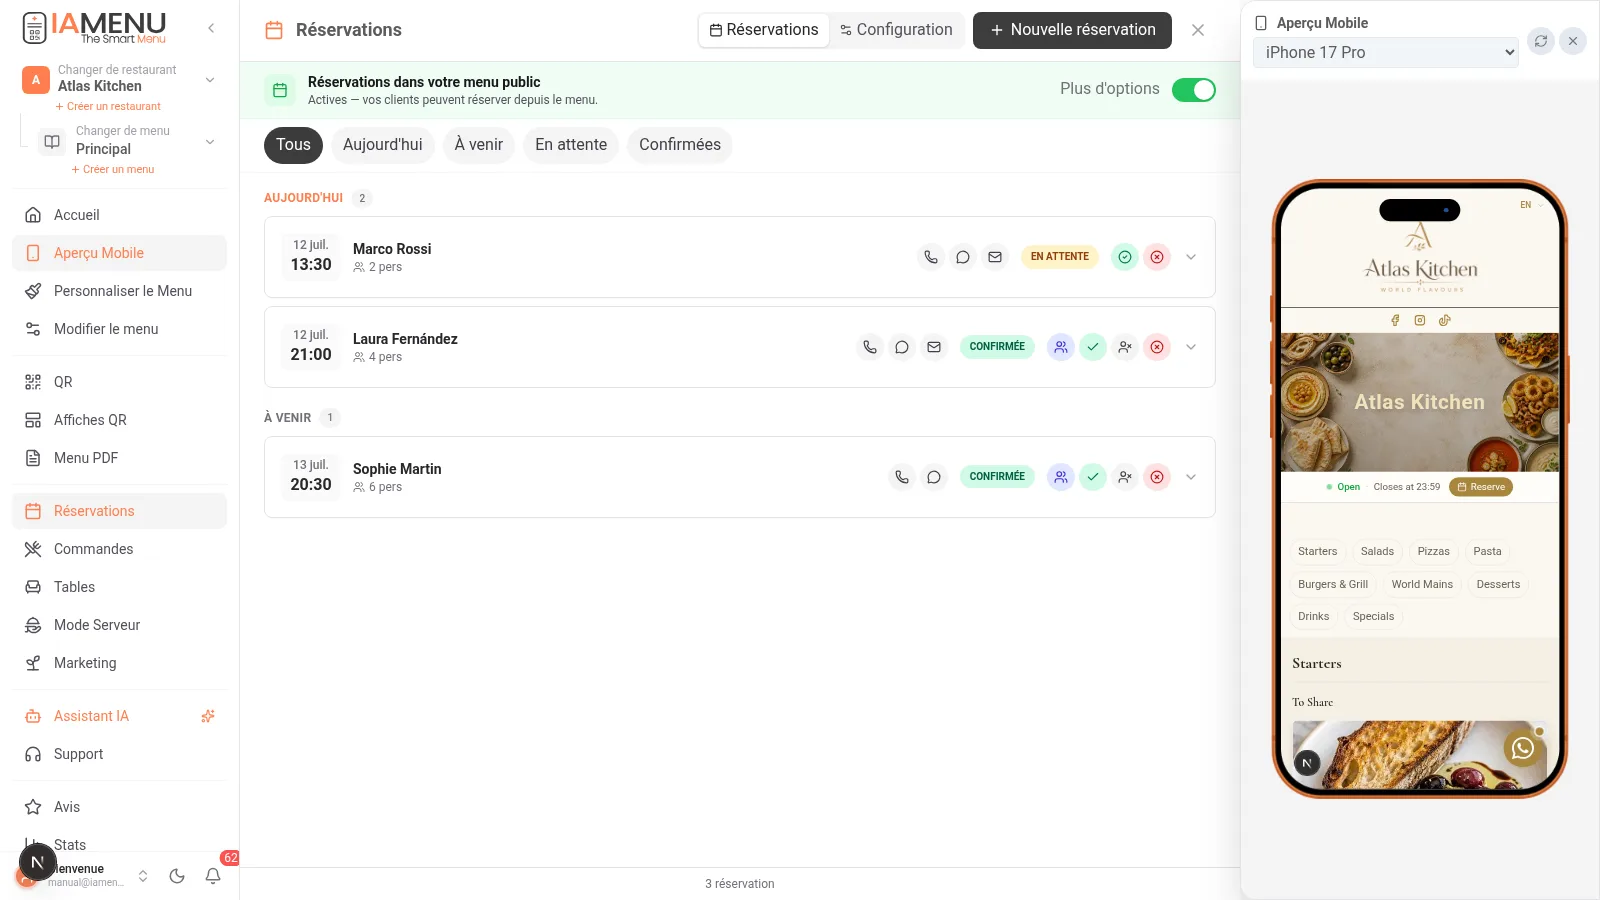Collapse the left sidebar
1600x900 pixels.
(x=211, y=28)
